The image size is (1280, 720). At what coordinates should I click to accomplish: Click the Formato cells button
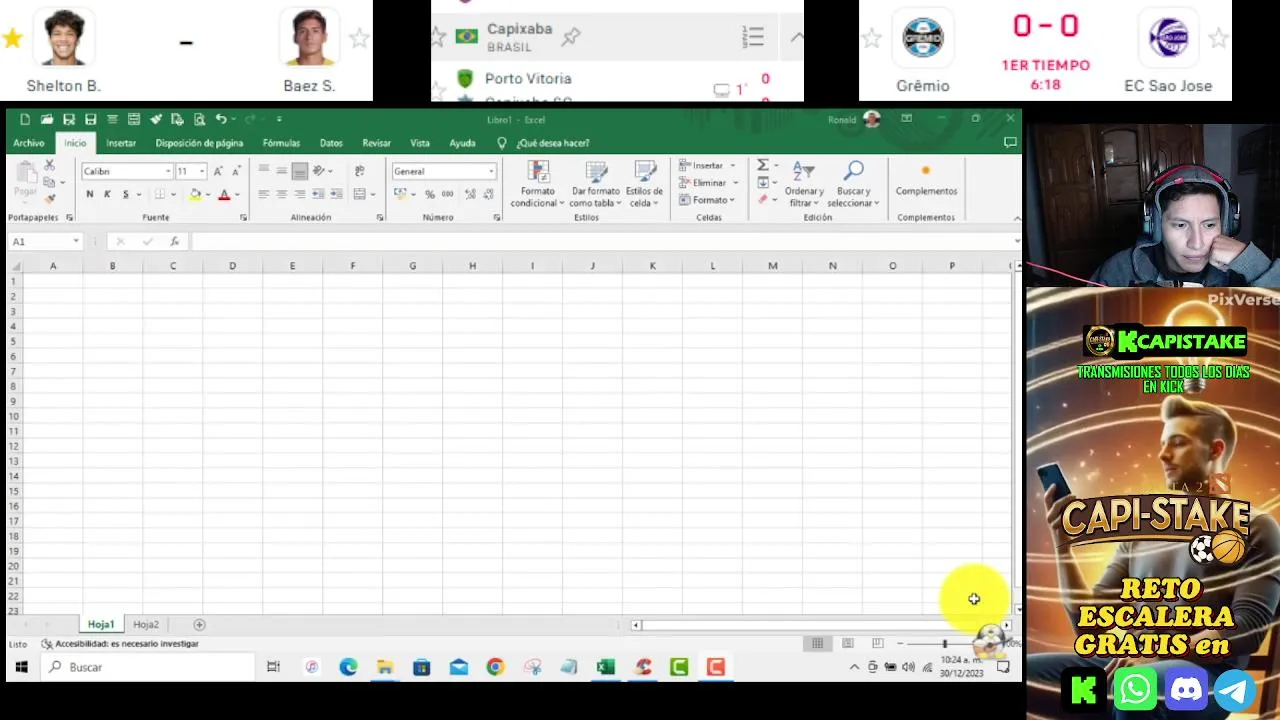click(708, 200)
